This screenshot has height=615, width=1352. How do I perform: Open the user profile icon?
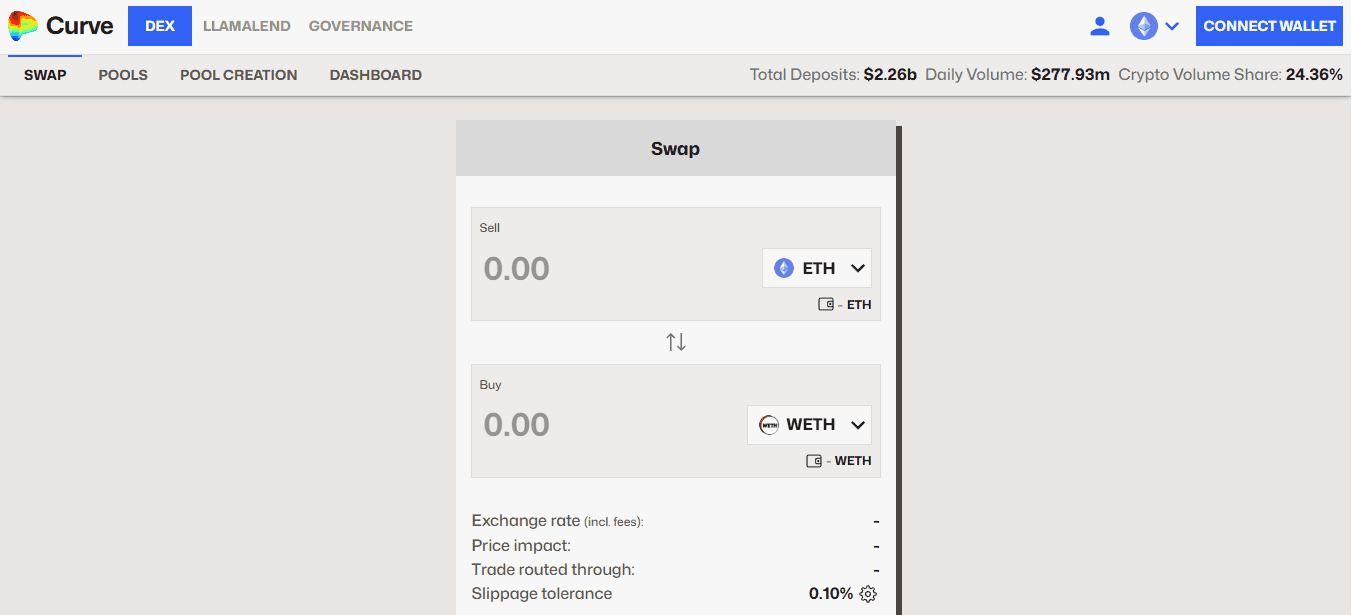(x=1100, y=26)
